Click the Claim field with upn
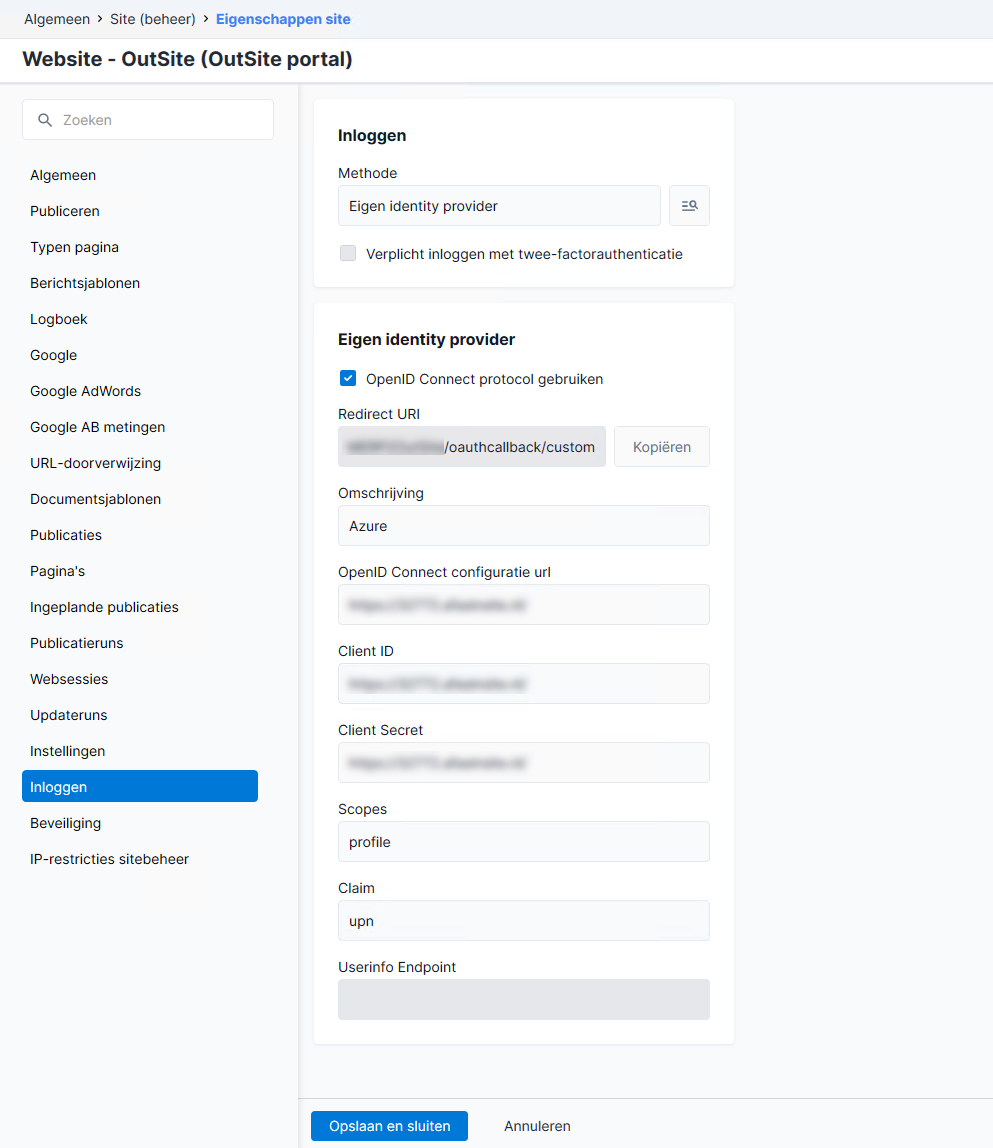The width and height of the screenshot is (993, 1148). (x=524, y=921)
